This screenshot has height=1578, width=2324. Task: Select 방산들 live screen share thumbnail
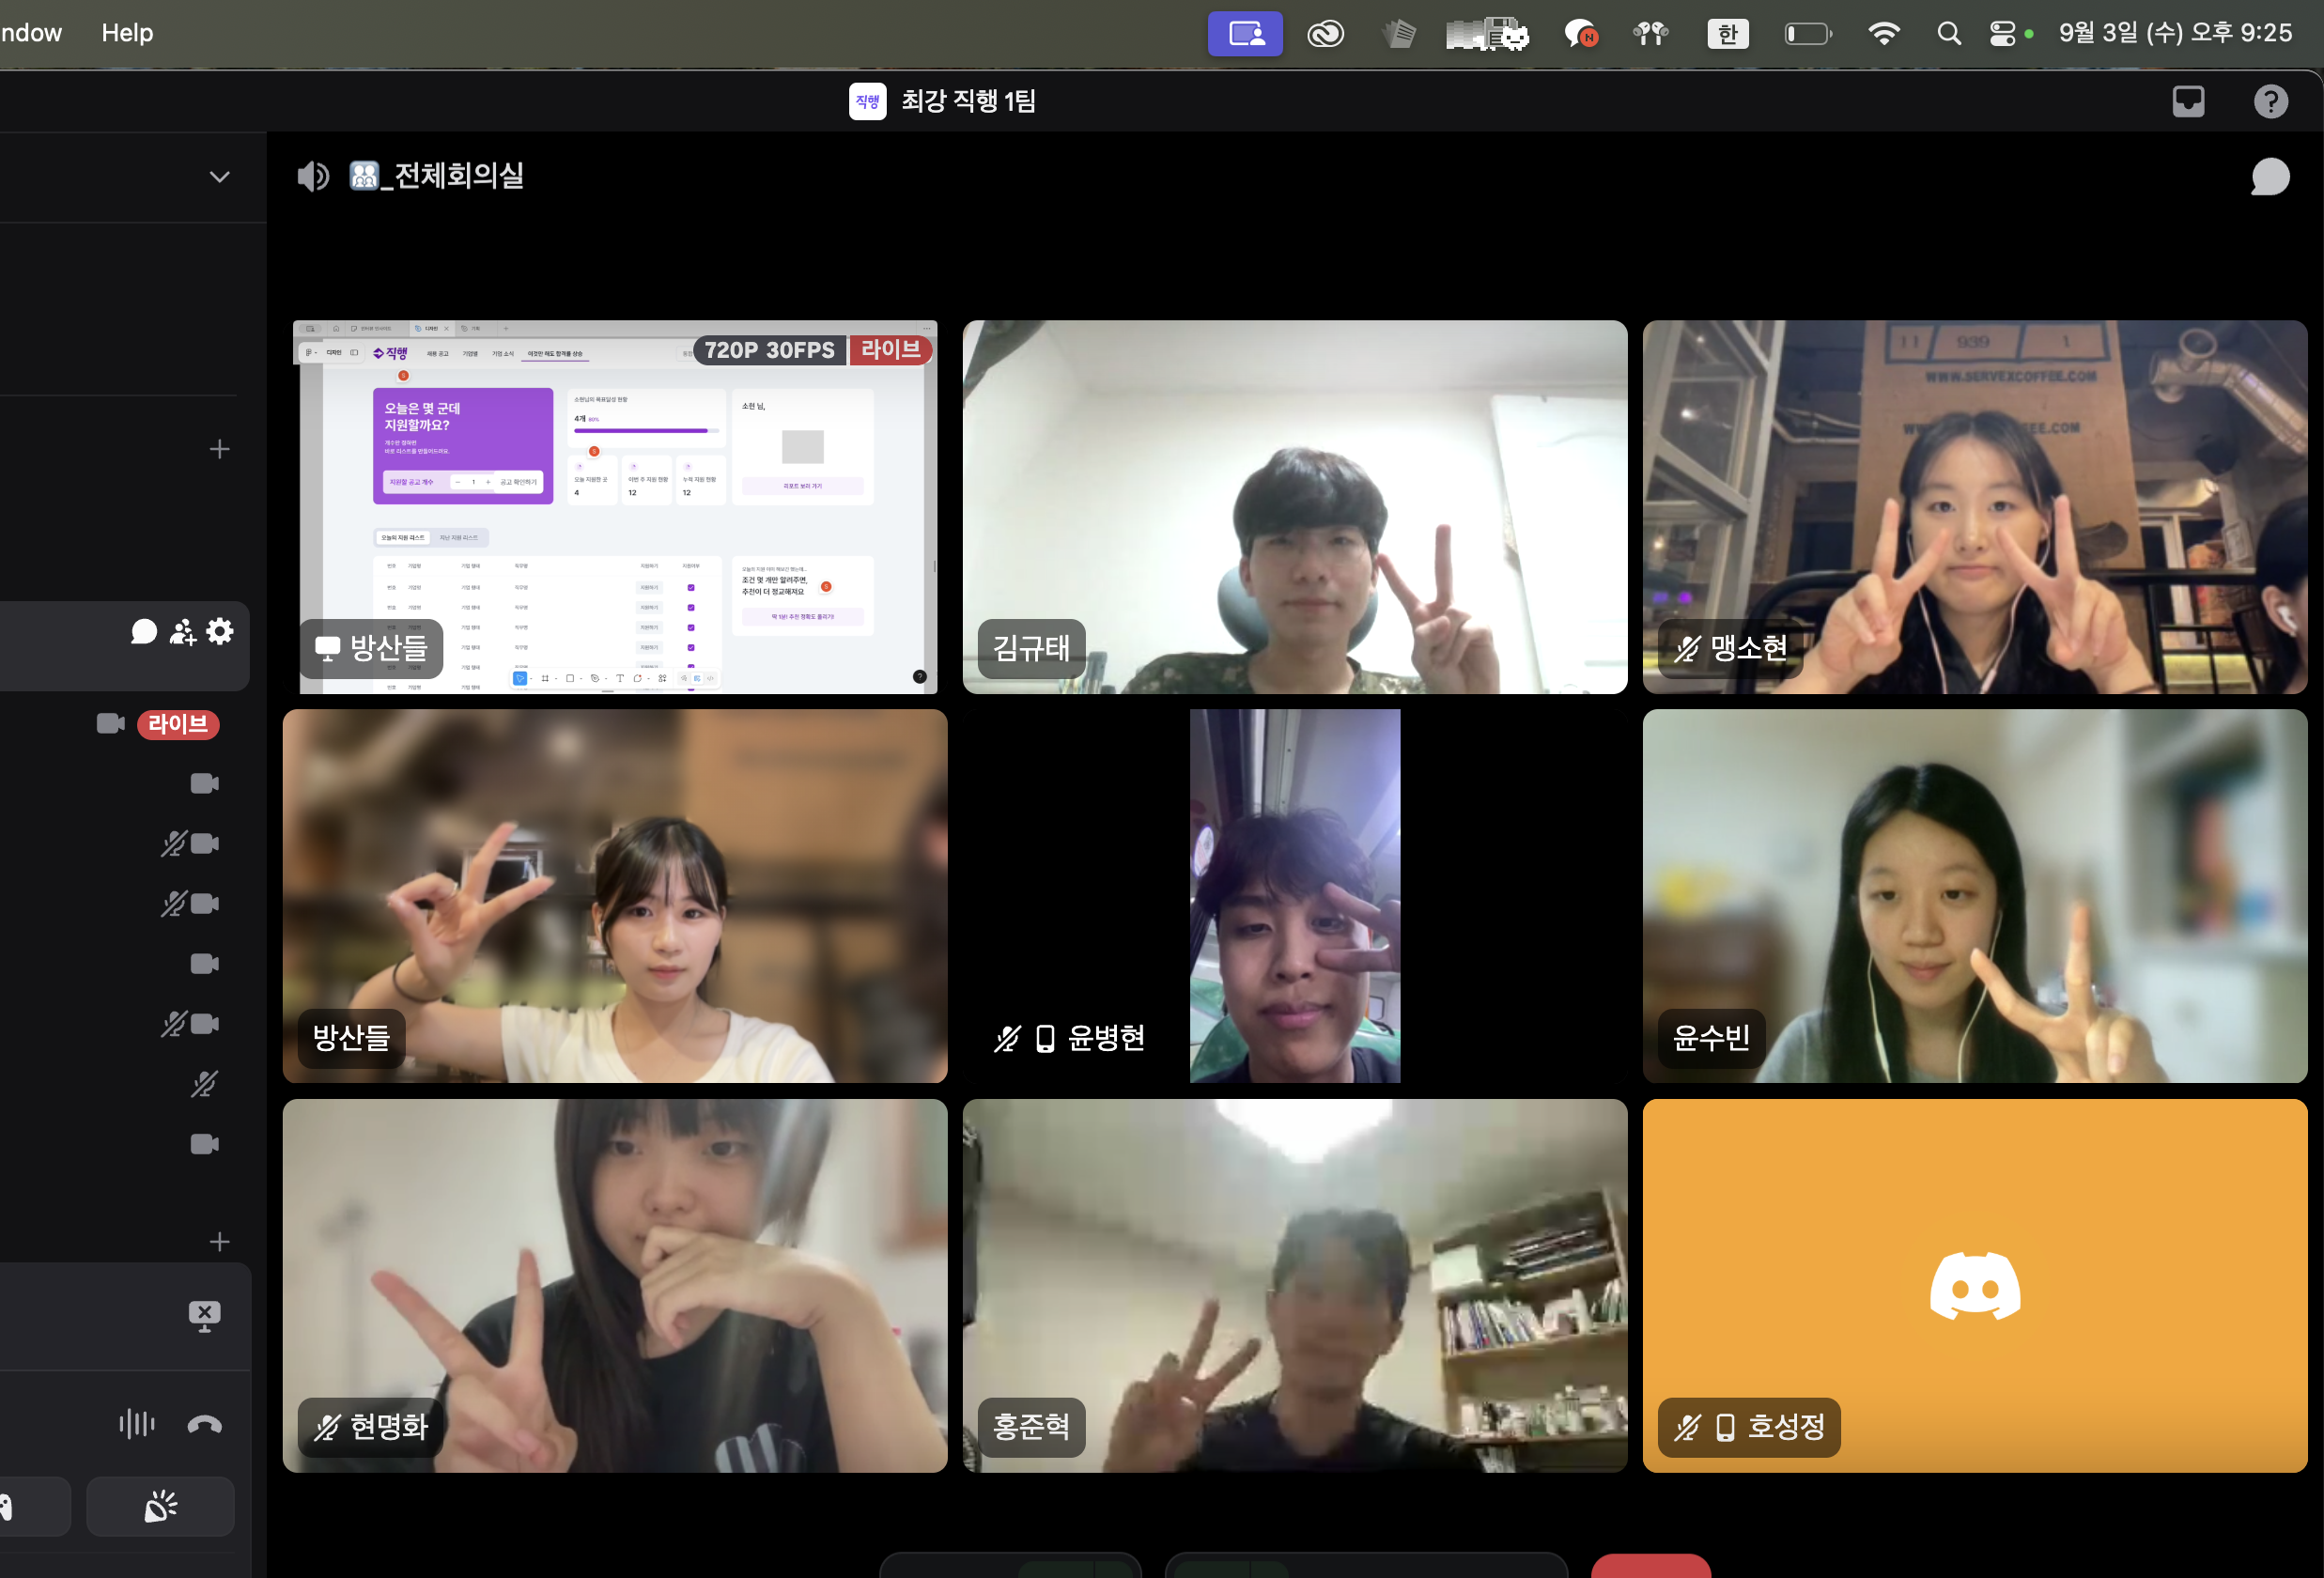pyautogui.click(x=615, y=507)
